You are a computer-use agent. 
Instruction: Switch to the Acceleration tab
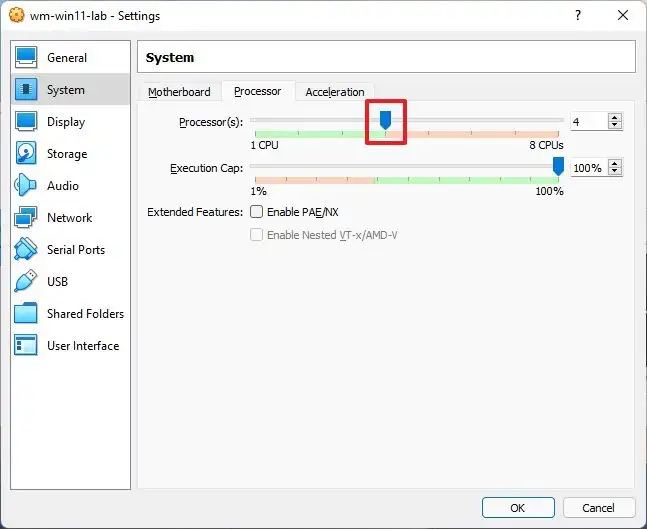(335, 92)
